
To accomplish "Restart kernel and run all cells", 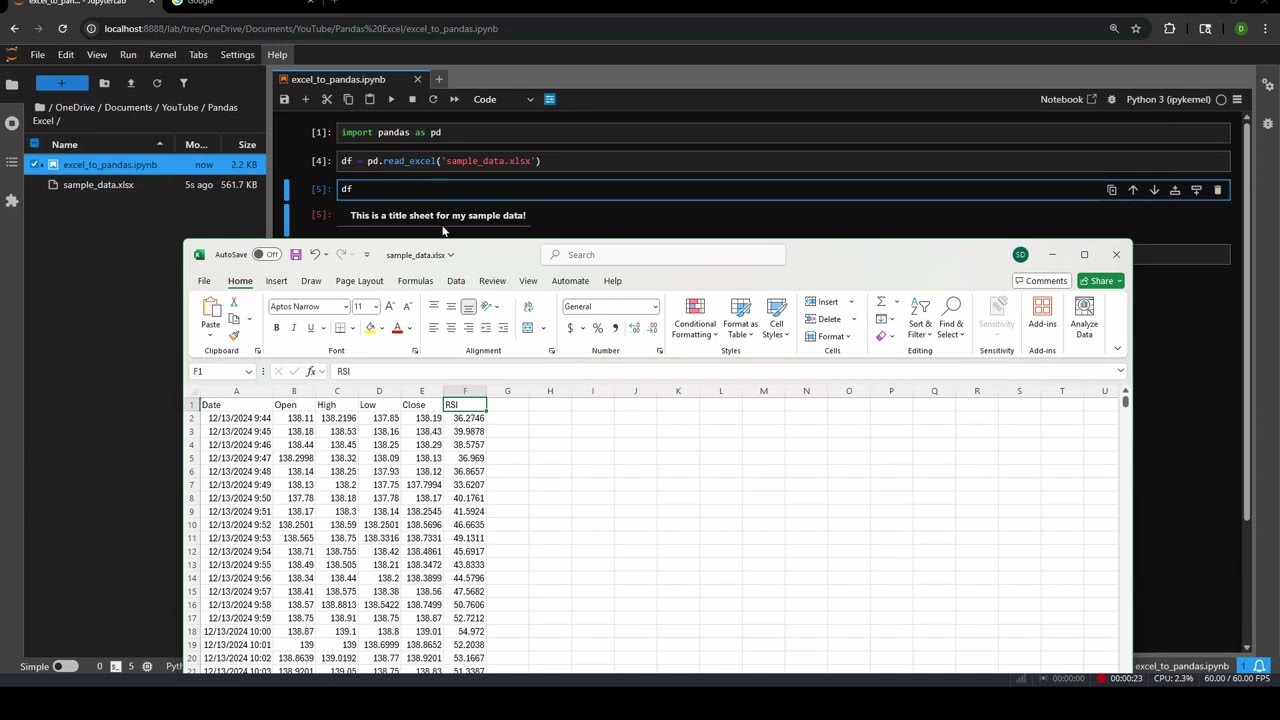I will coord(454,99).
